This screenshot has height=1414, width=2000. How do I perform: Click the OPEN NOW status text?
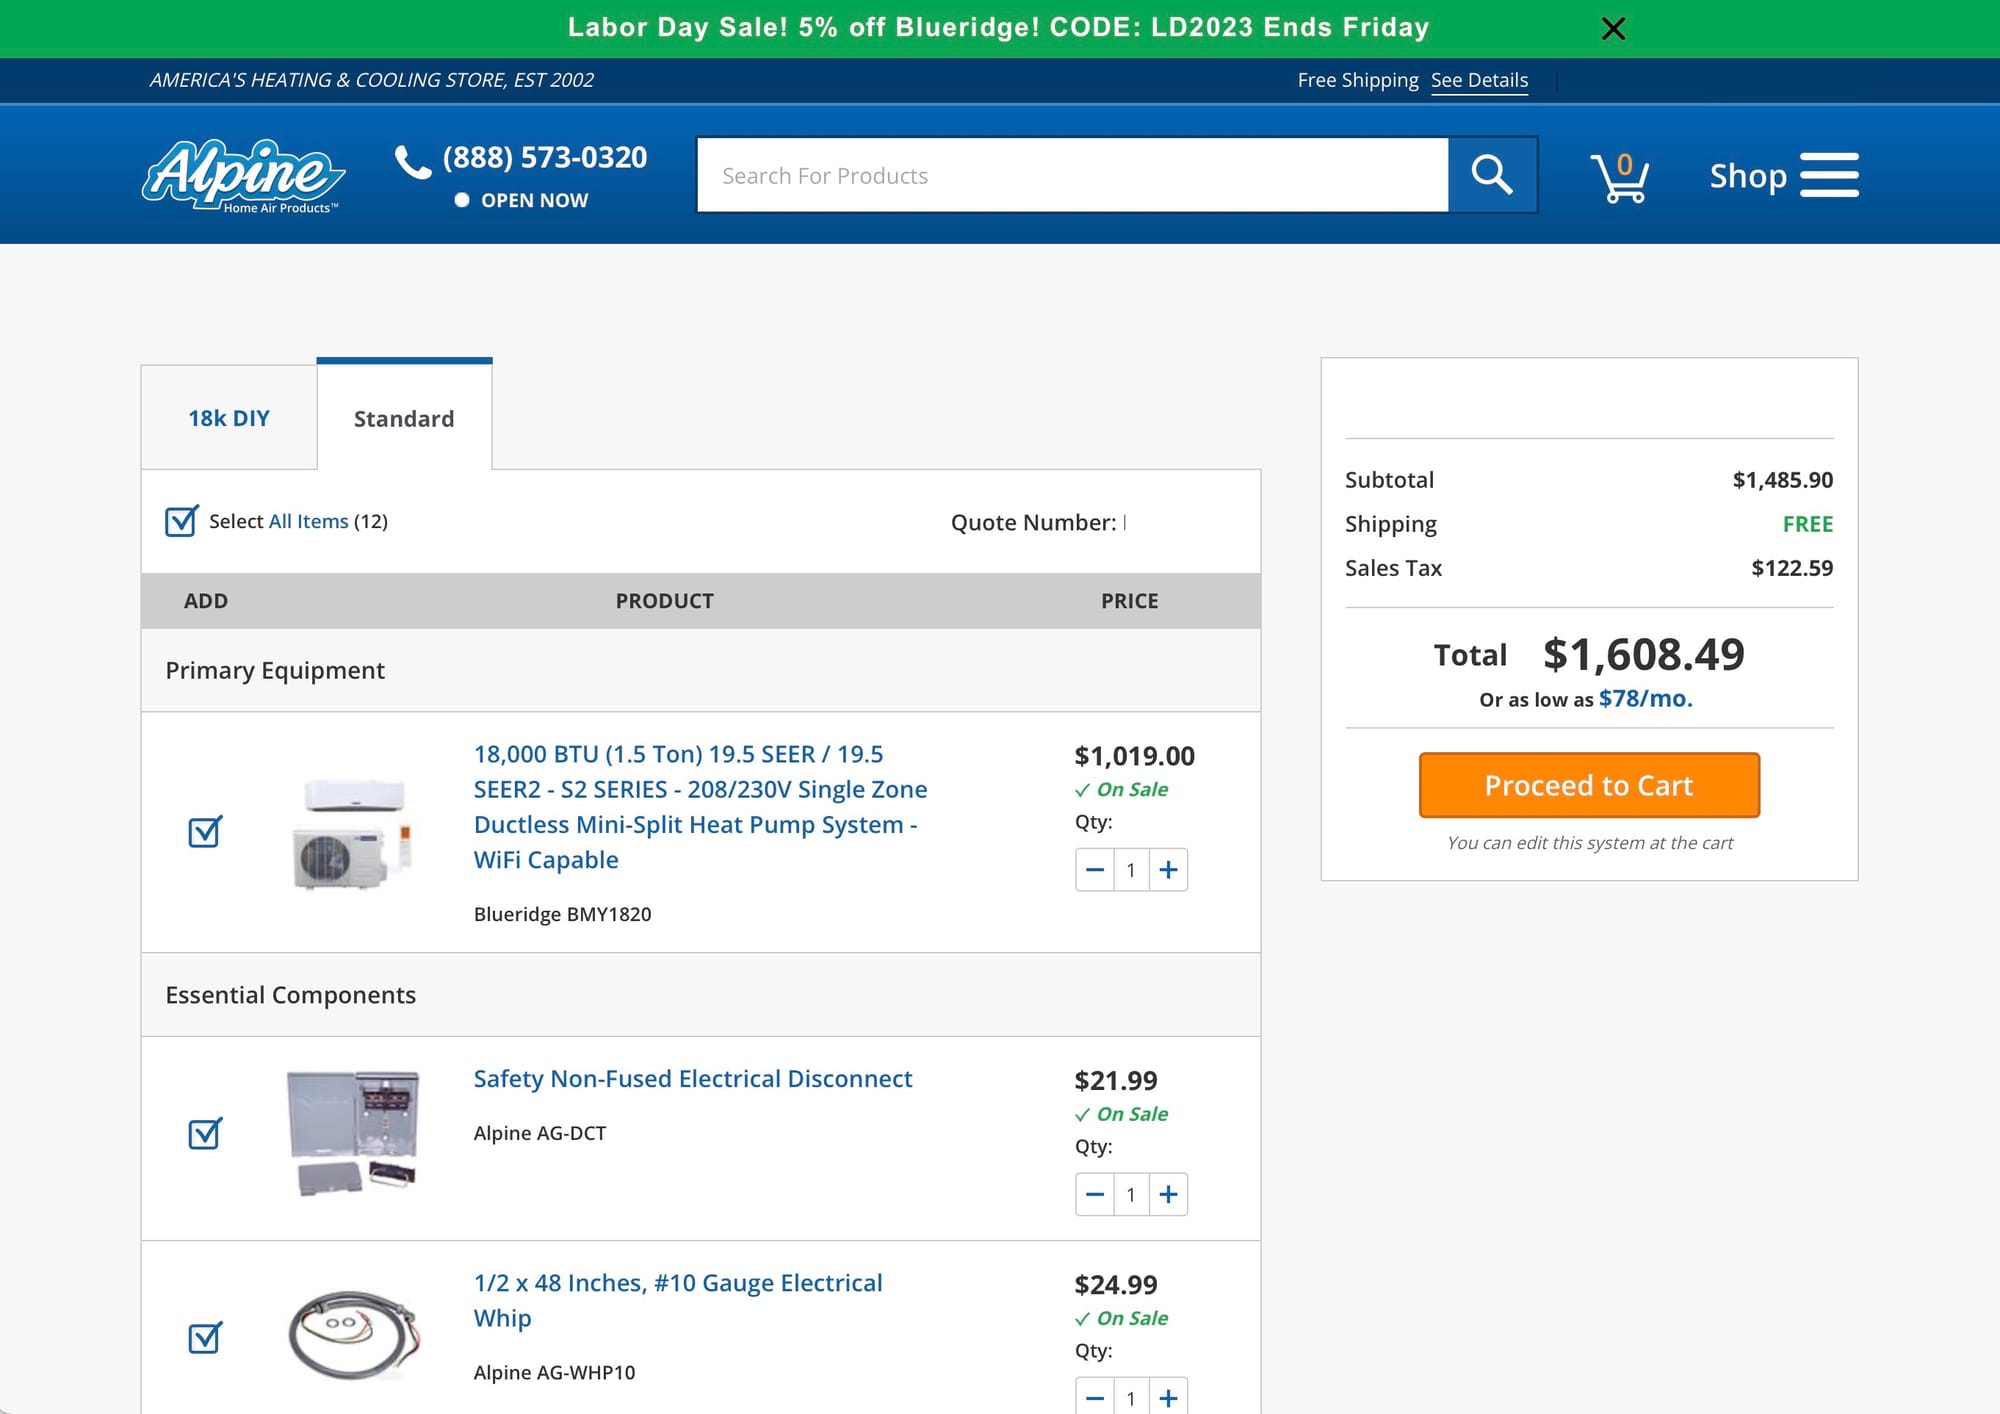534,200
